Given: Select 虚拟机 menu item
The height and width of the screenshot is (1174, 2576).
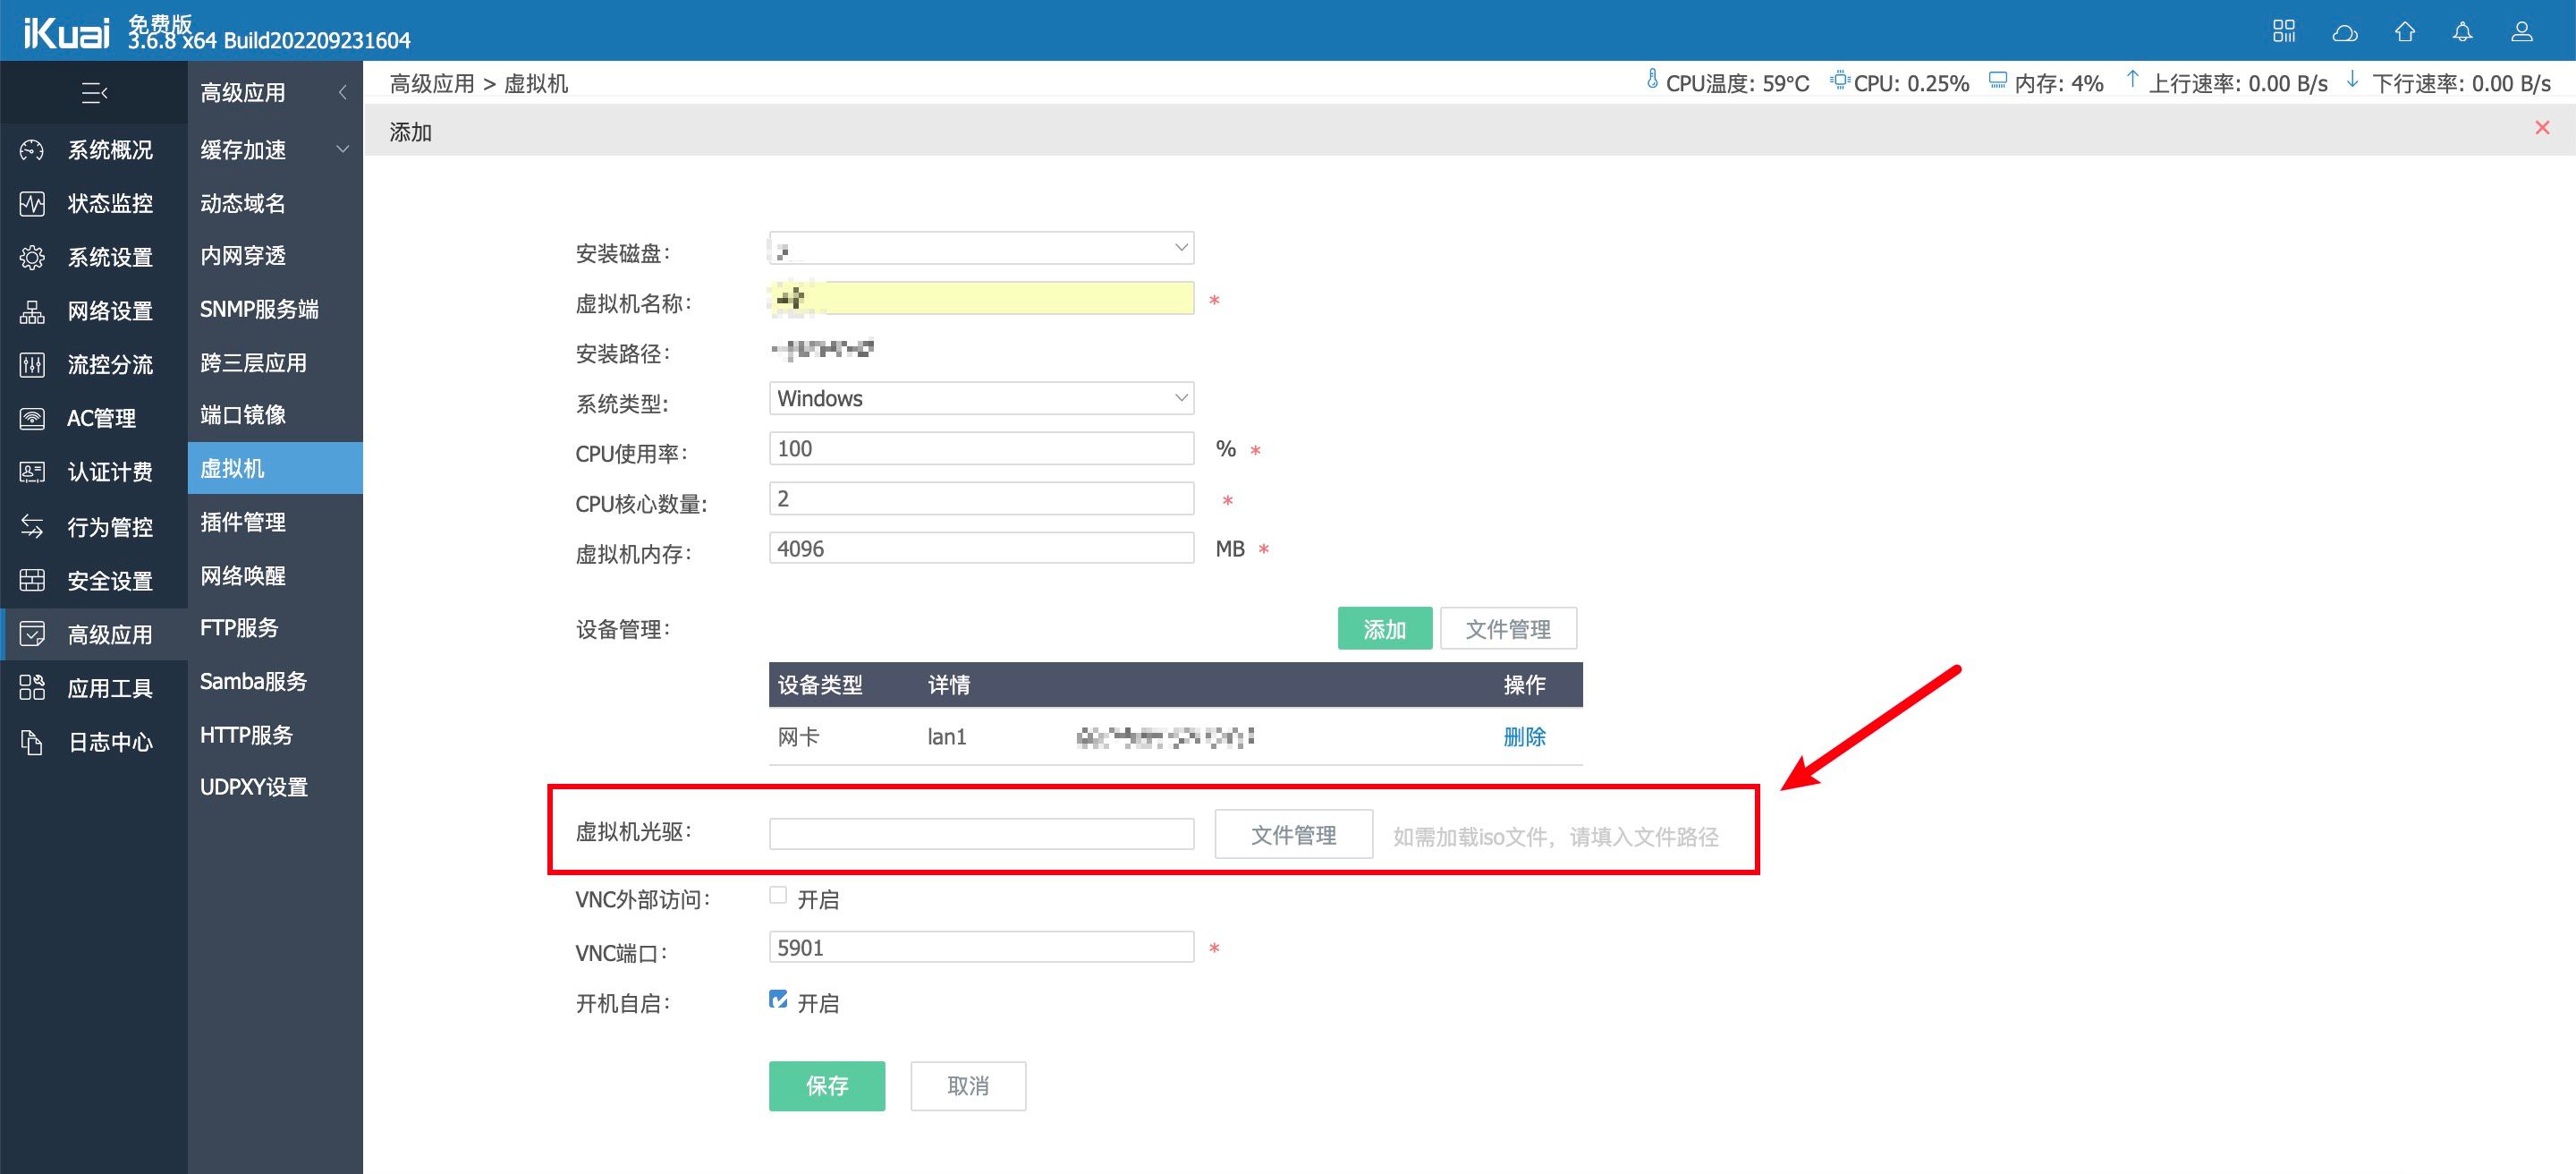Looking at the screenshot, I should [x=275, y=468].
